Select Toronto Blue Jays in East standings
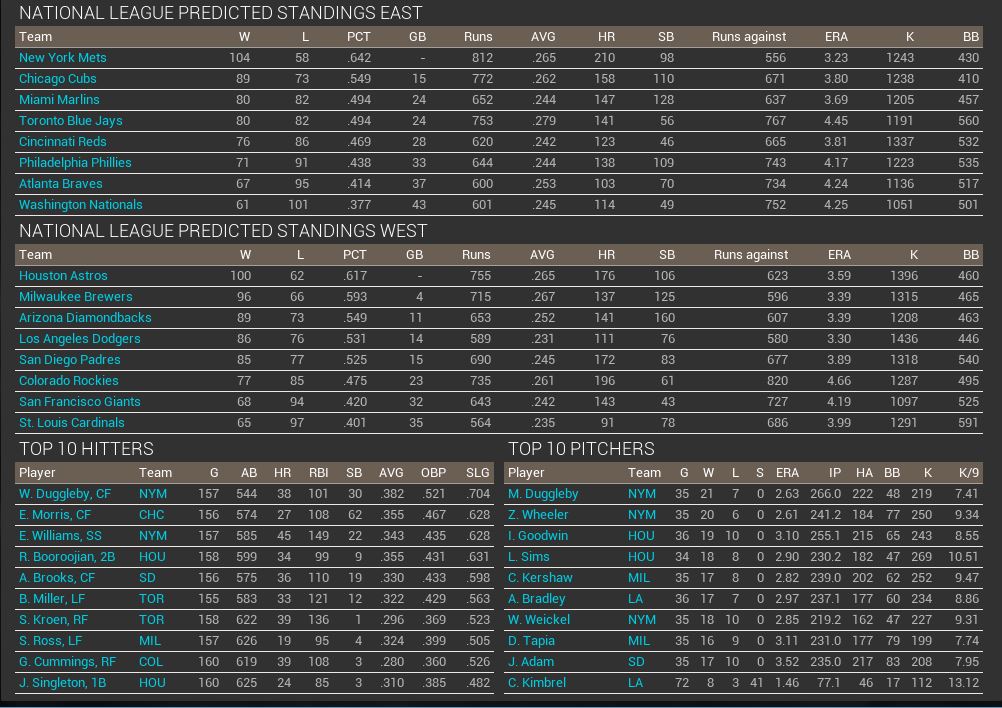1002x708 pixels. [x=70, y=121]
